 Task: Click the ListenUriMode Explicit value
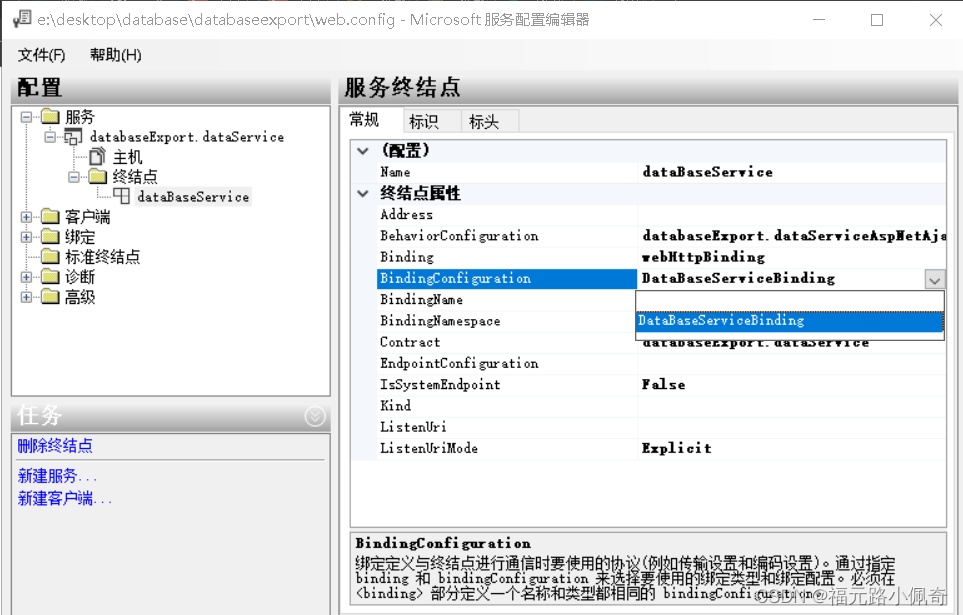click(676, 449)
